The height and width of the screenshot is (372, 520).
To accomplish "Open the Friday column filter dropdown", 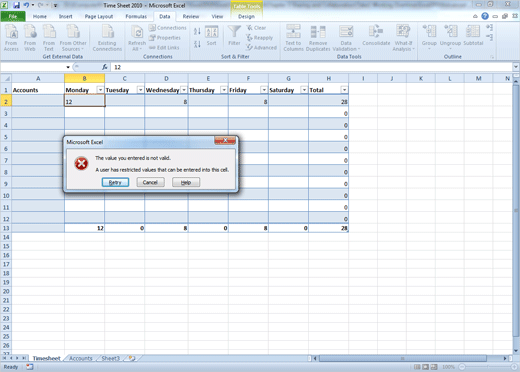I will point(264,90).
